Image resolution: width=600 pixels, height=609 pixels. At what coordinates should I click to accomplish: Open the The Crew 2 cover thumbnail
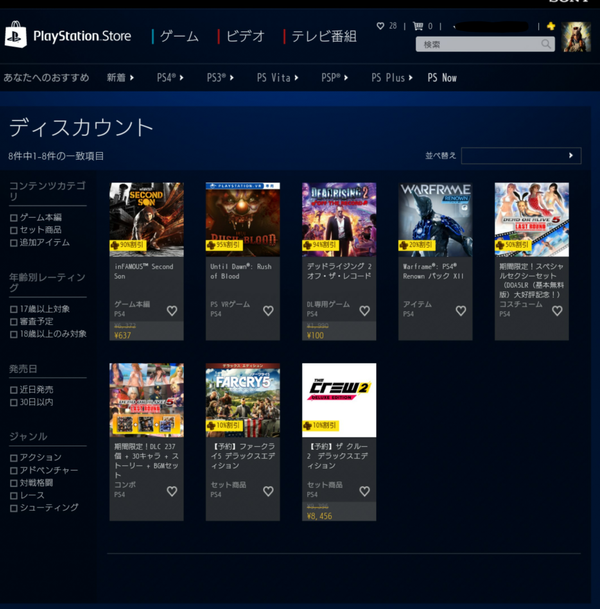(339, 400)
